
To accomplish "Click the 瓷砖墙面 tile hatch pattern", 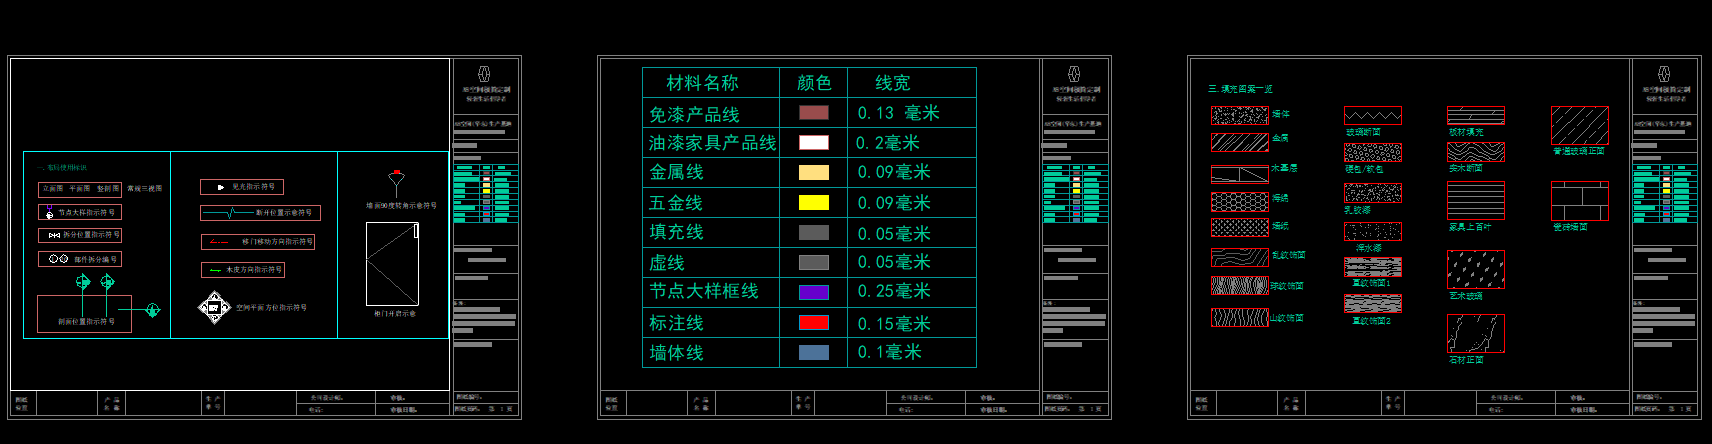I will click(1579, 201).
